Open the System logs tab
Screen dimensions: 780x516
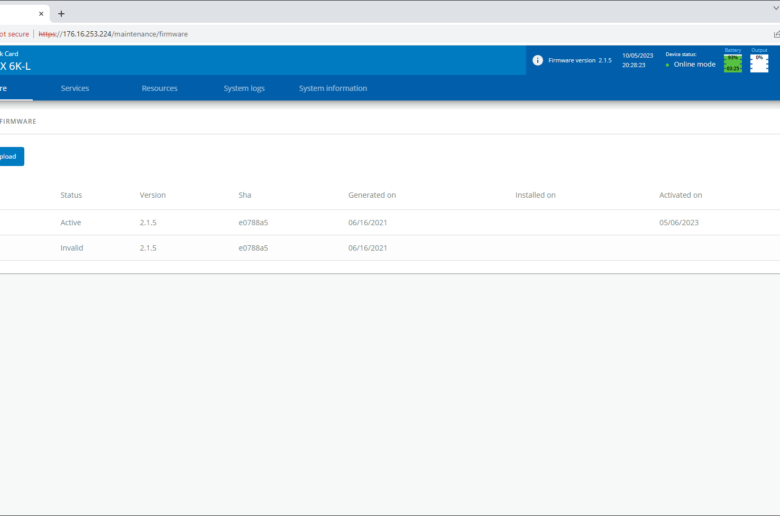(x=244, y=88)
